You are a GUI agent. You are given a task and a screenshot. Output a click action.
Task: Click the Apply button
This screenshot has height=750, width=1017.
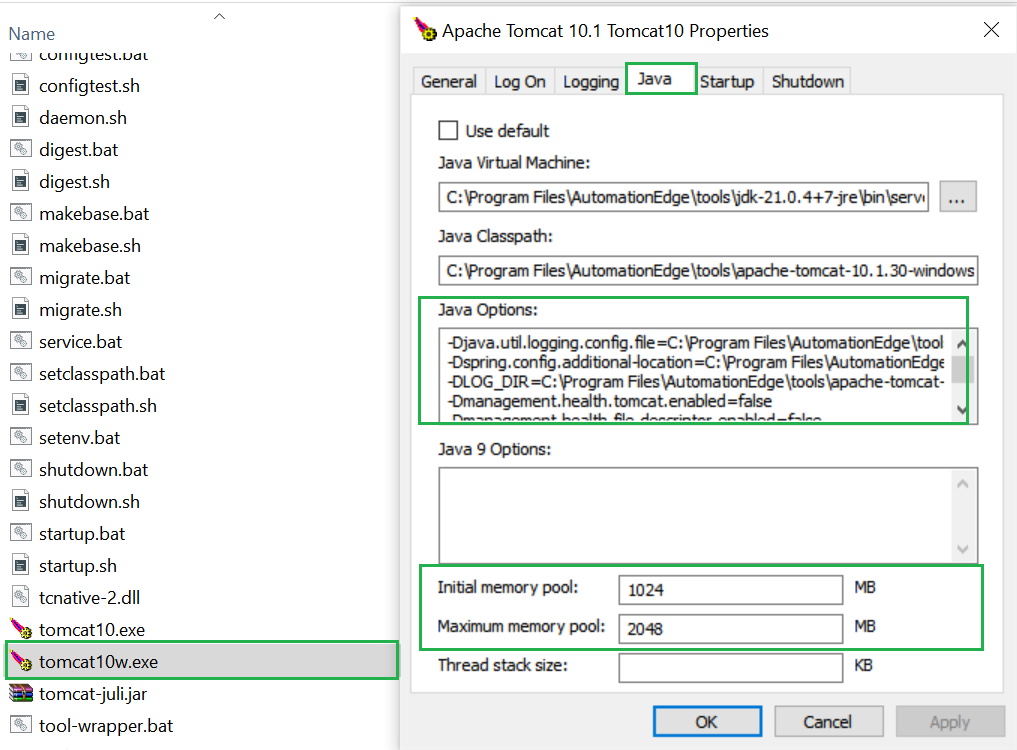click(950, 721)
